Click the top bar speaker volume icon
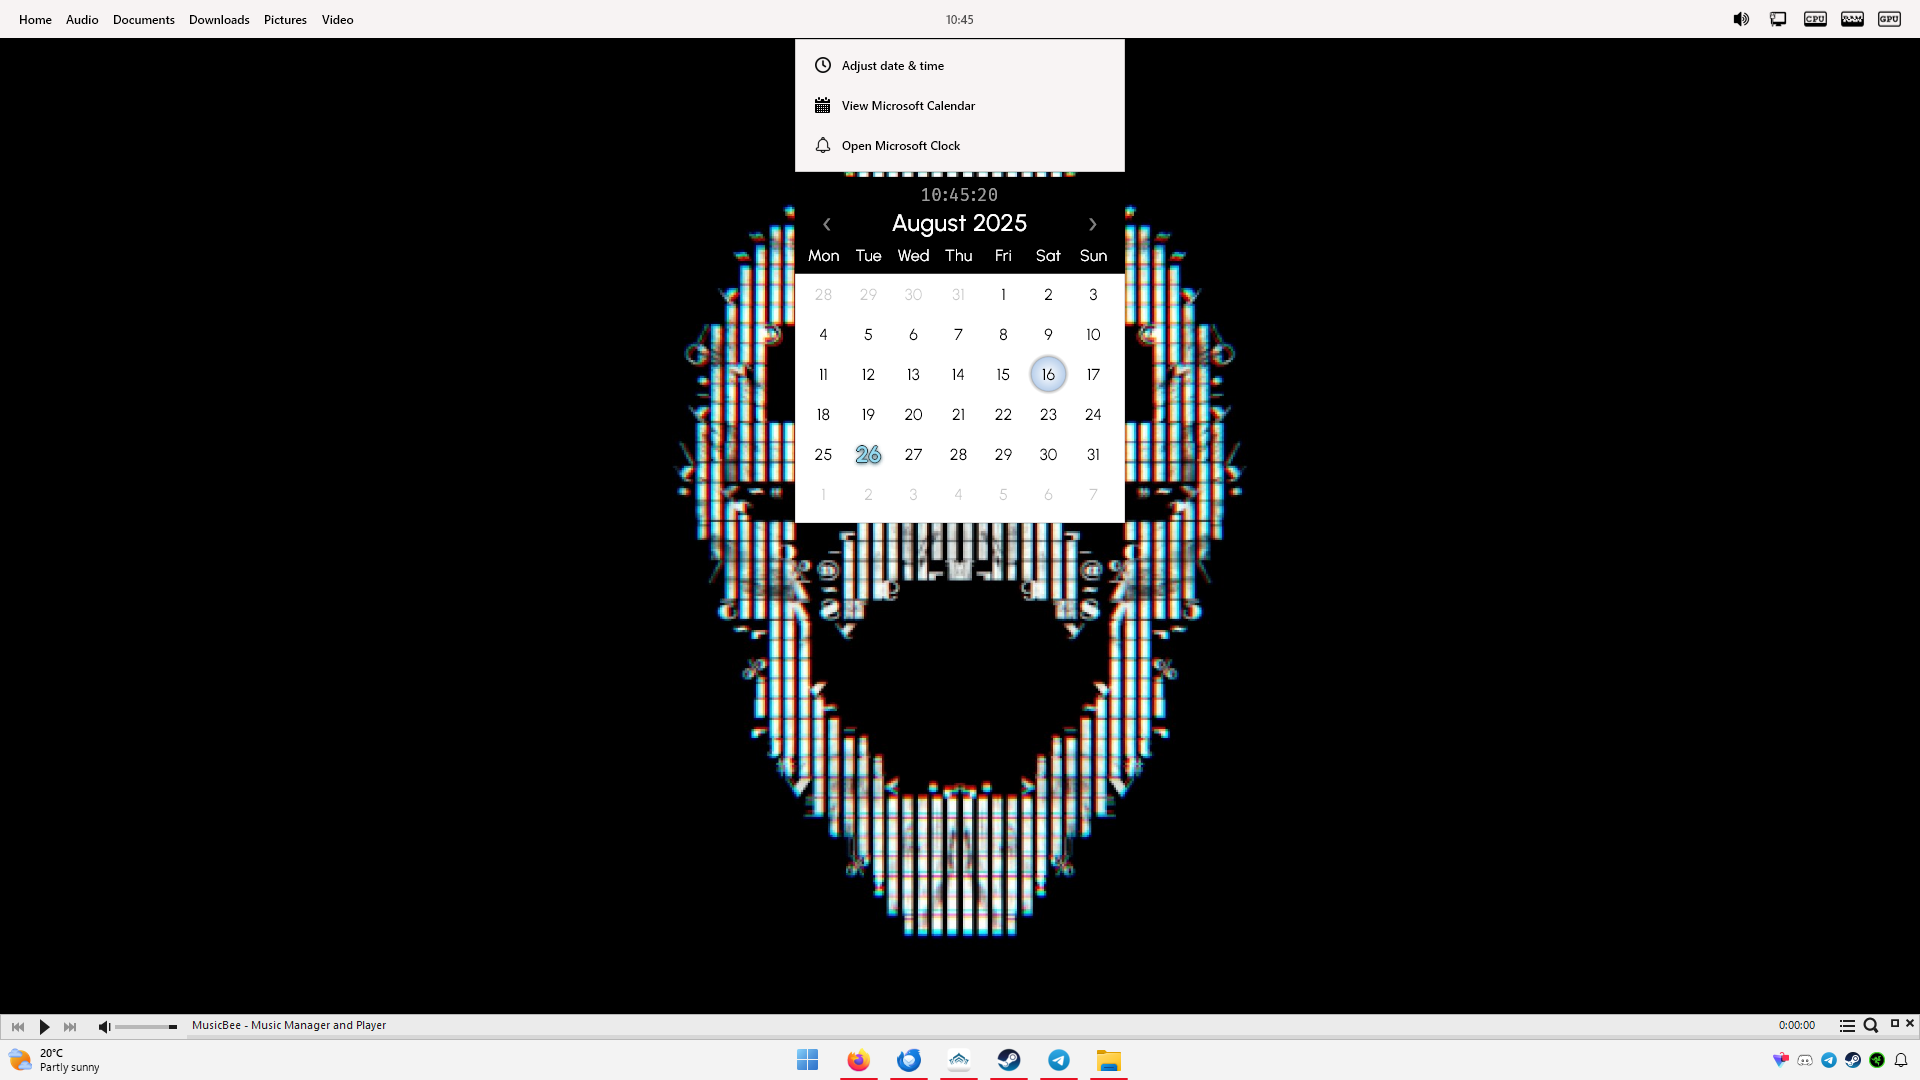 point(1741,19)
